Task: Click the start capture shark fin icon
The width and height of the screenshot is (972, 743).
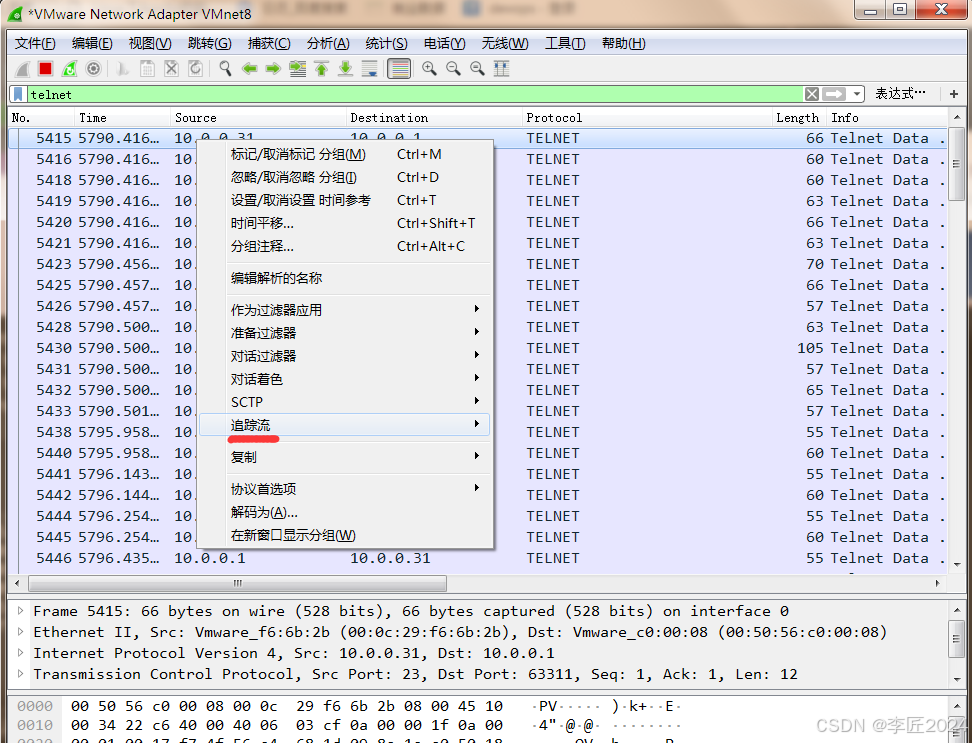Action: [x=22, y=69]
